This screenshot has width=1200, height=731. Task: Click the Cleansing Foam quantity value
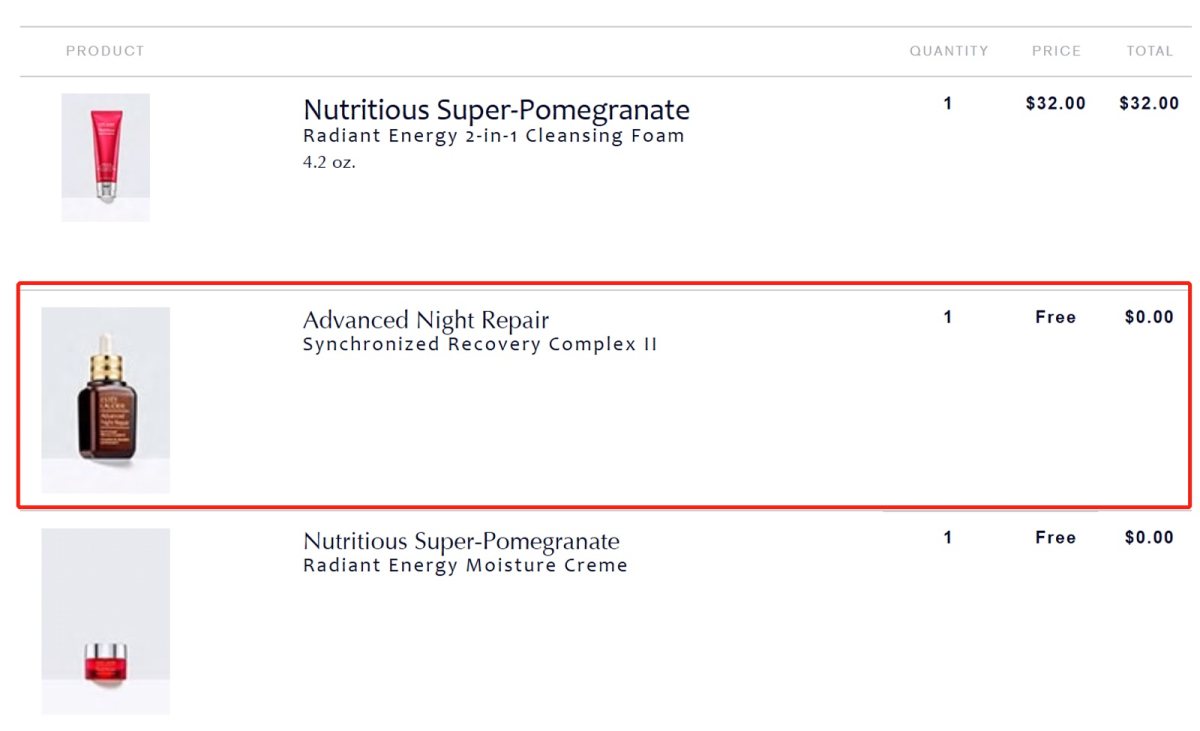pyautogui.click(x=948, y=103)
